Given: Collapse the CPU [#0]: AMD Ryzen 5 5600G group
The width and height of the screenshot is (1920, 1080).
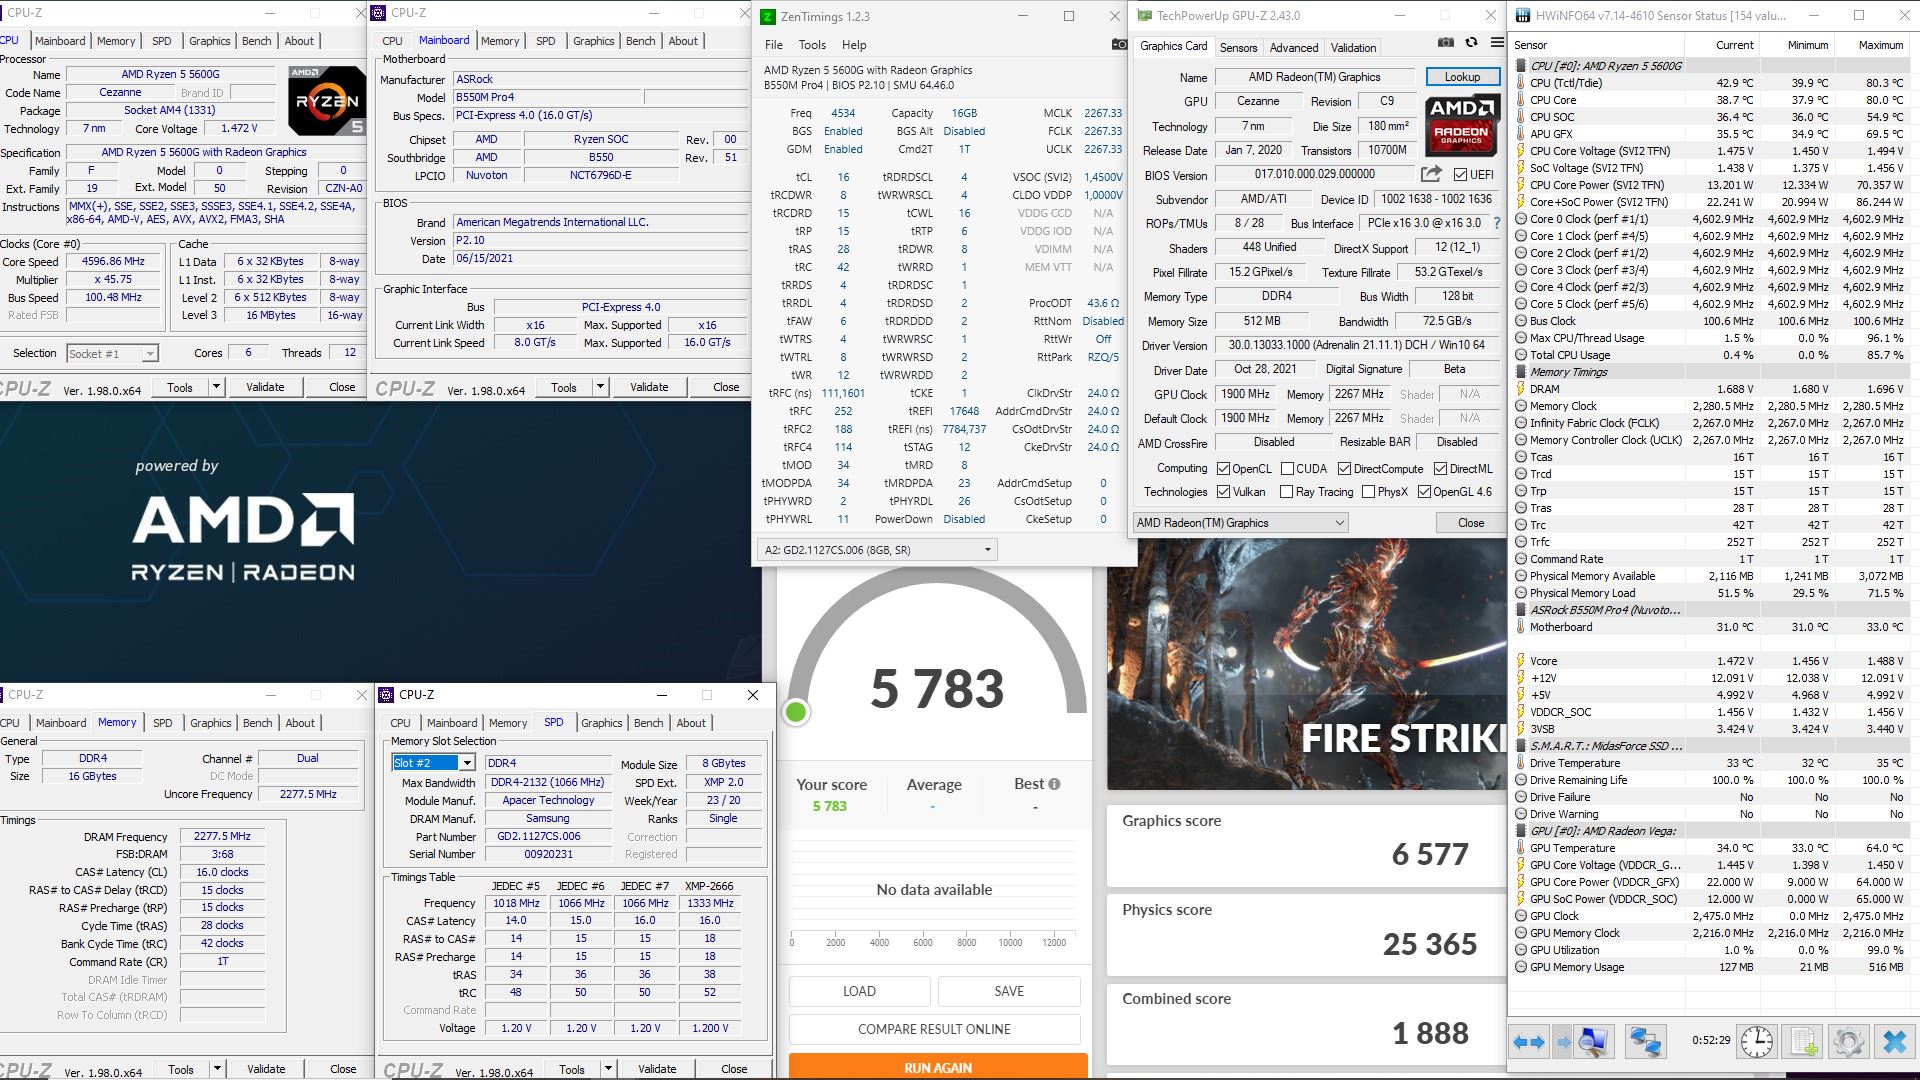Looking at the screenshot, I should point(1520,66).
